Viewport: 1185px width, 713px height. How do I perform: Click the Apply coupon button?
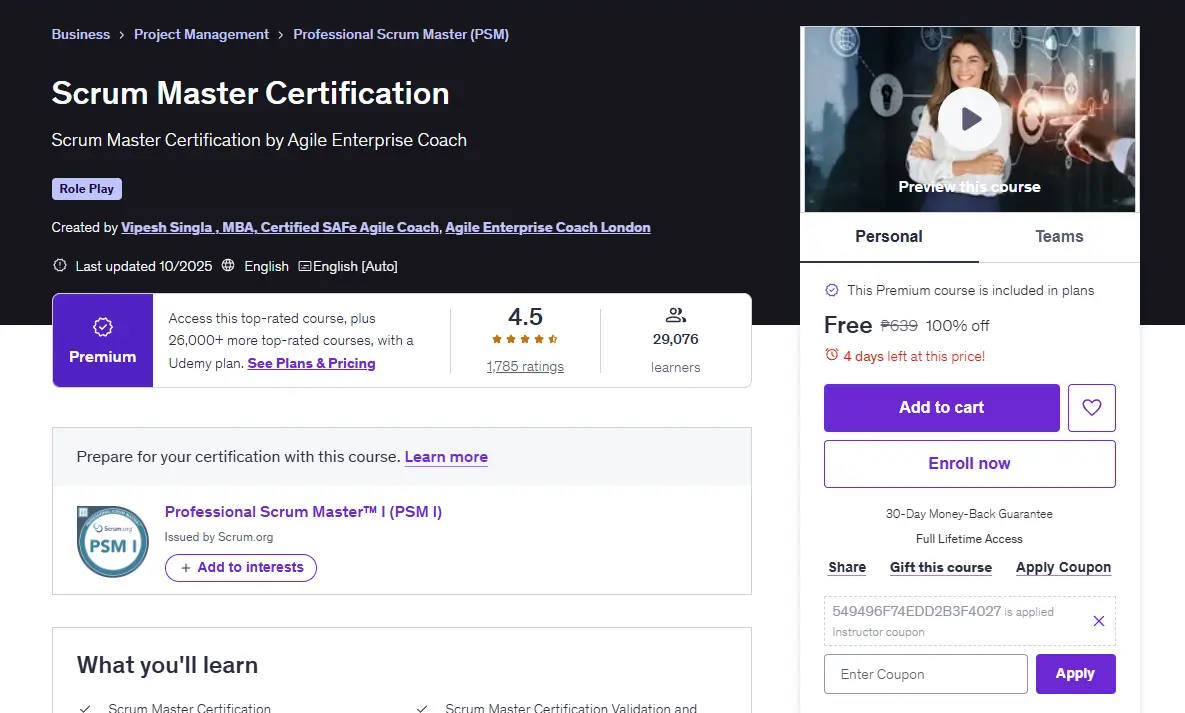pyautogui.click(x=1075, y=674)
